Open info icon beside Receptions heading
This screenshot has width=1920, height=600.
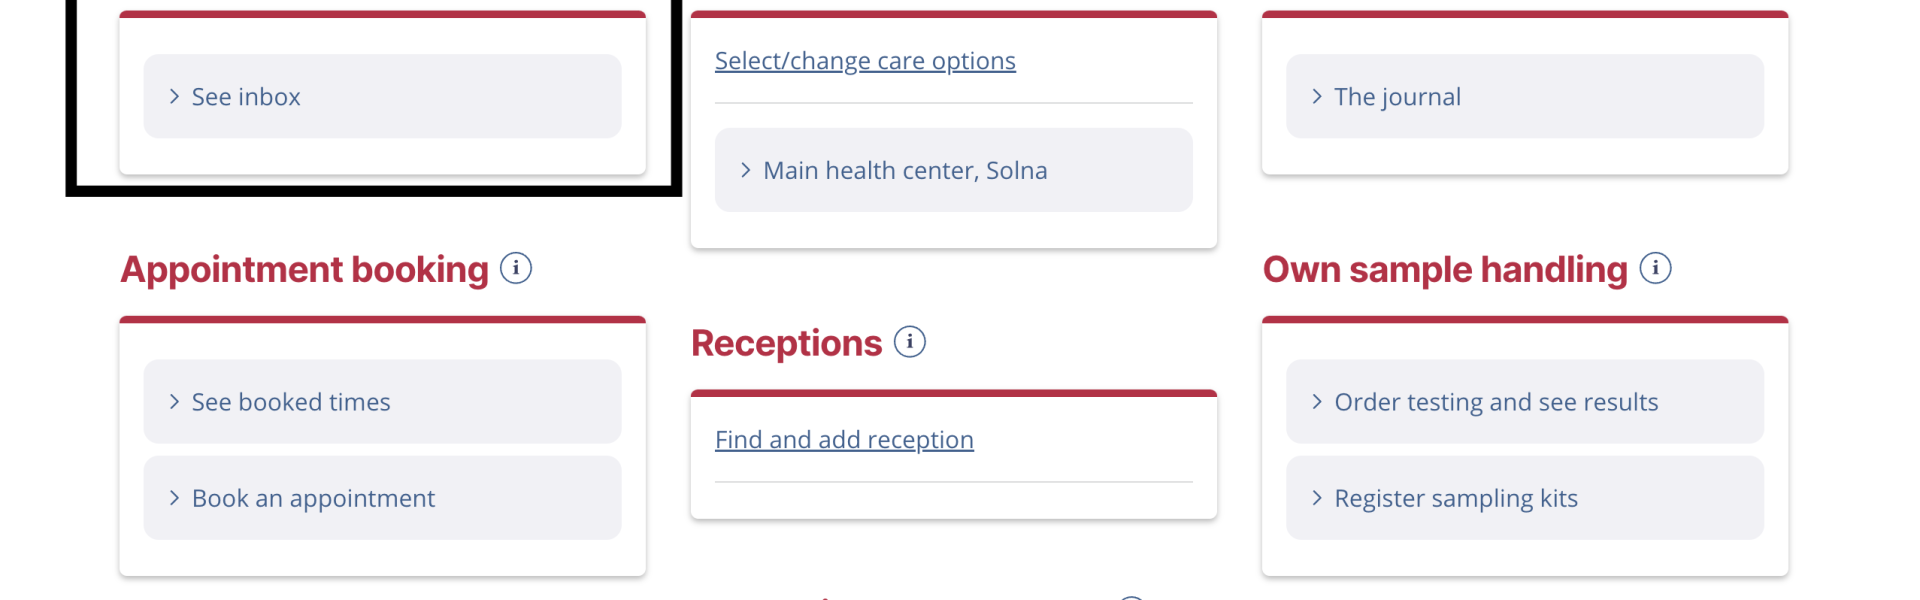point(910,342)
